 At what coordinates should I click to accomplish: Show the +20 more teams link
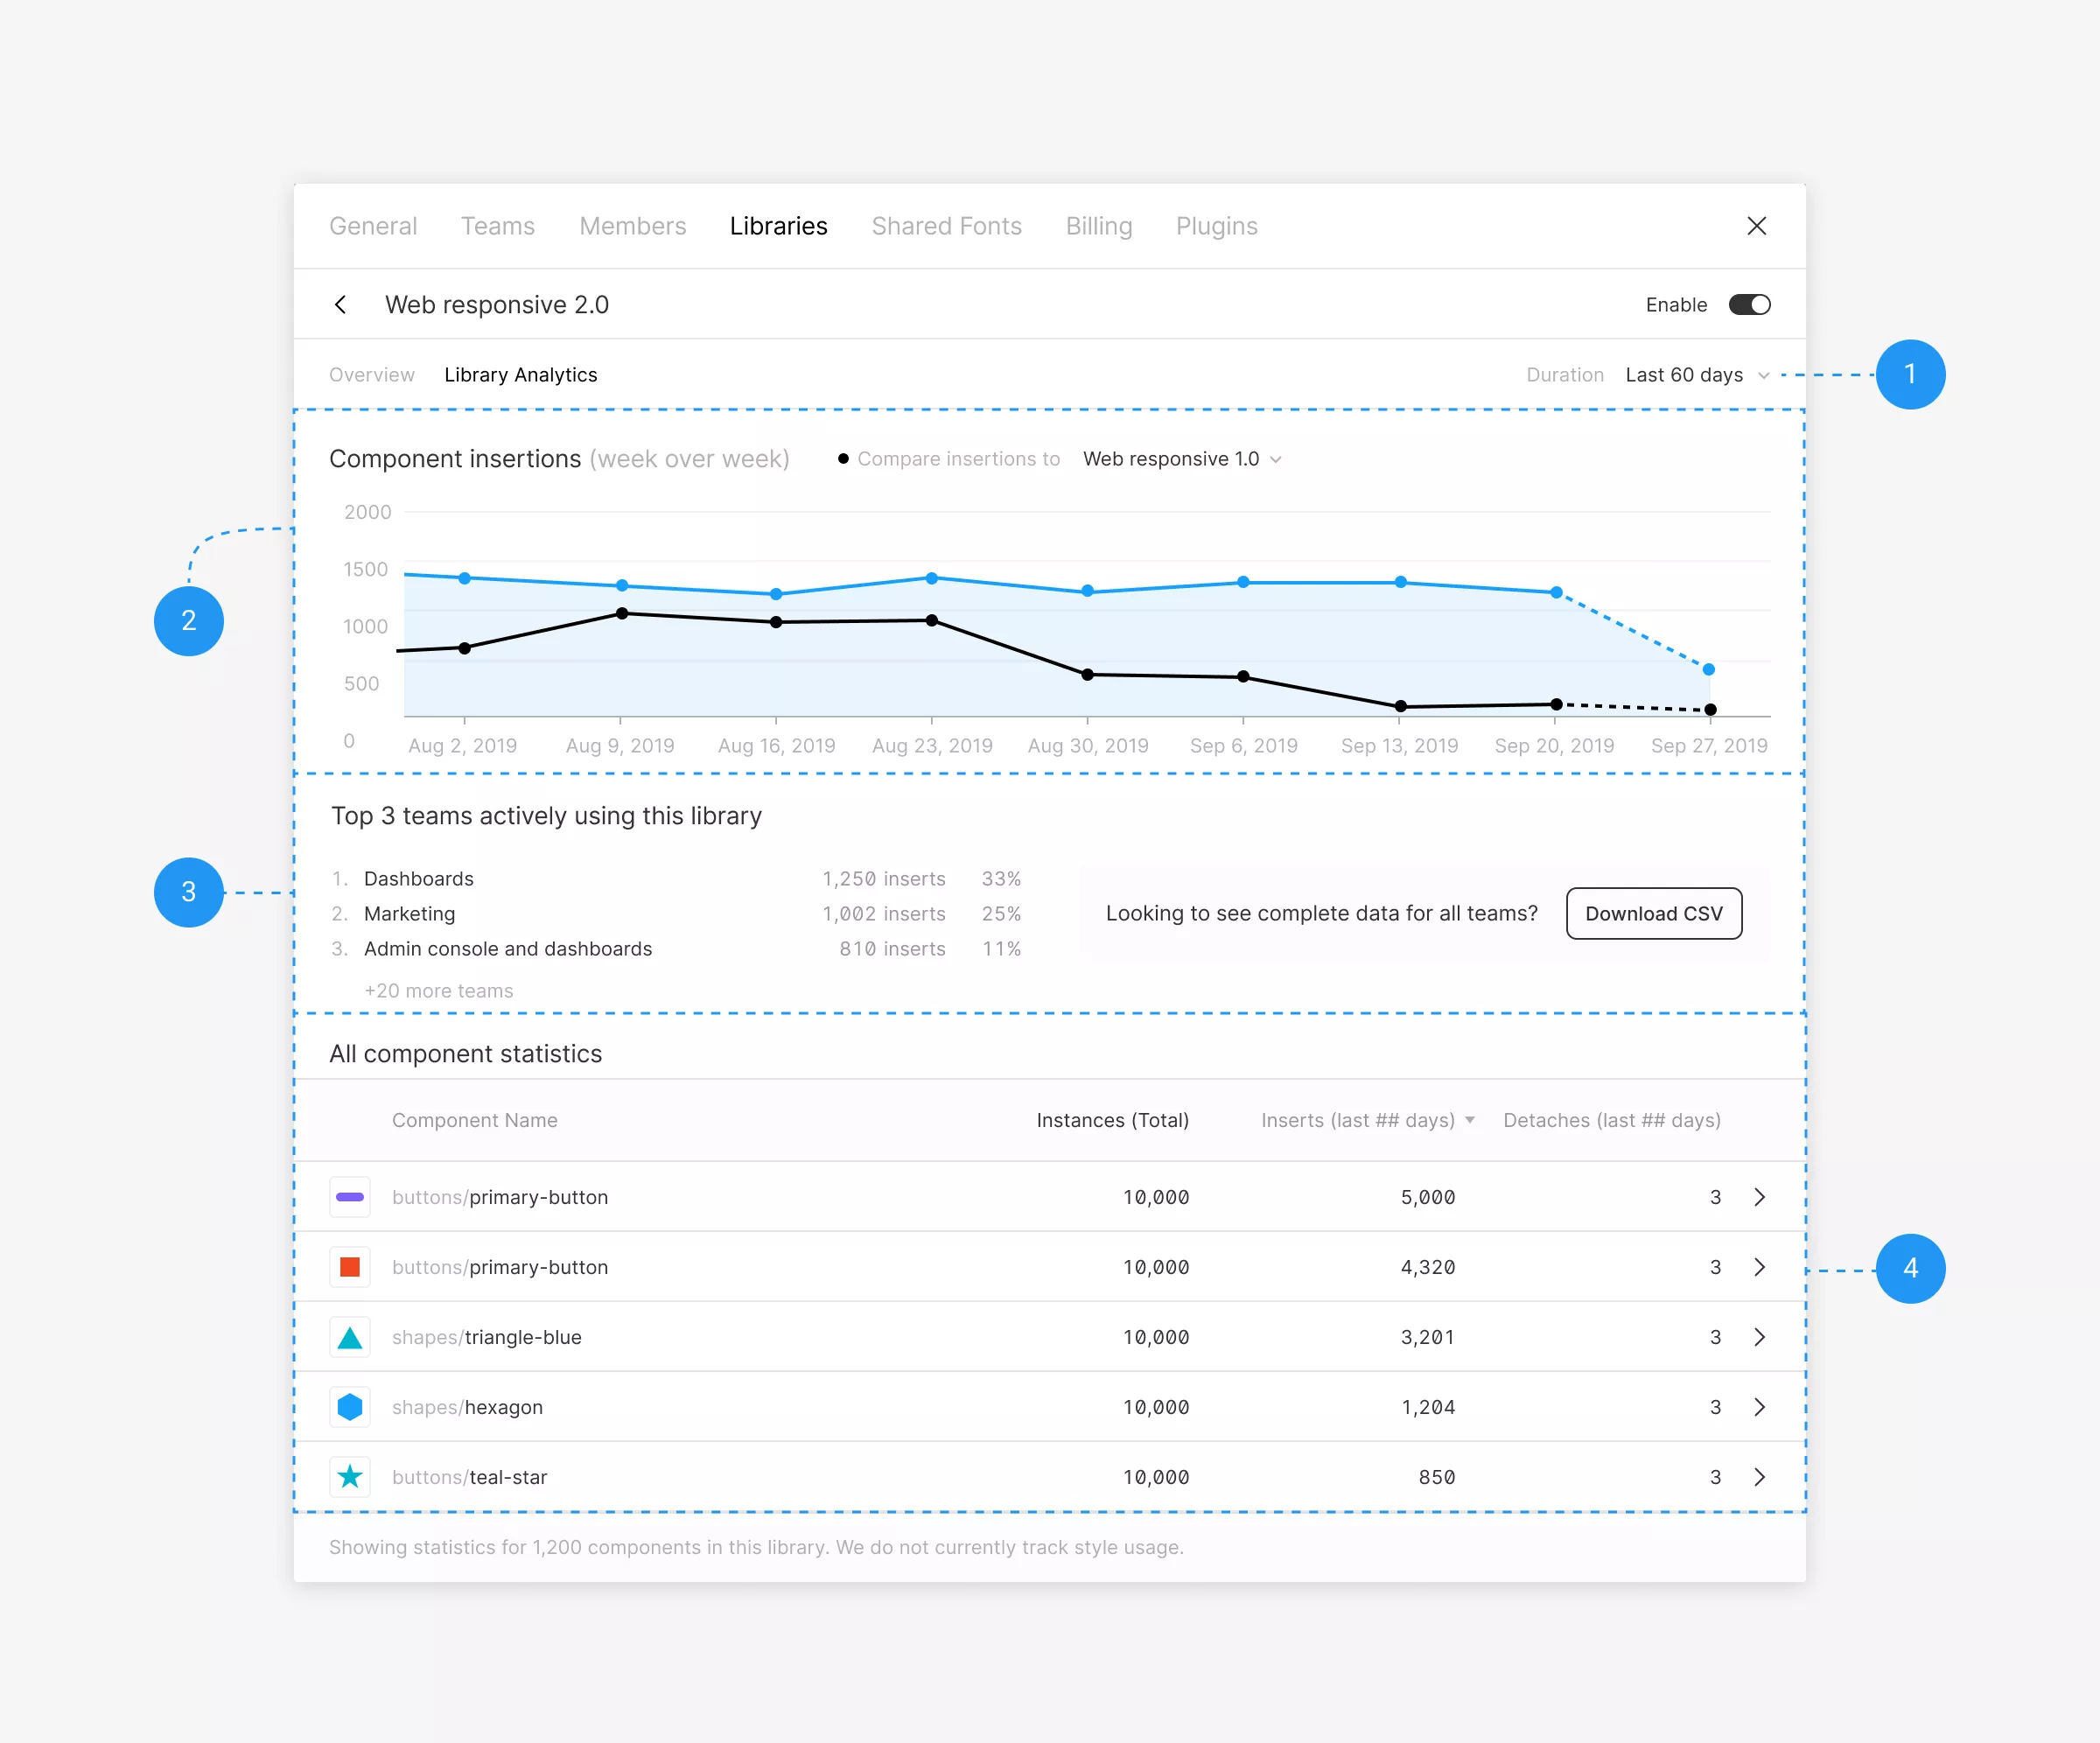(438, 991)
